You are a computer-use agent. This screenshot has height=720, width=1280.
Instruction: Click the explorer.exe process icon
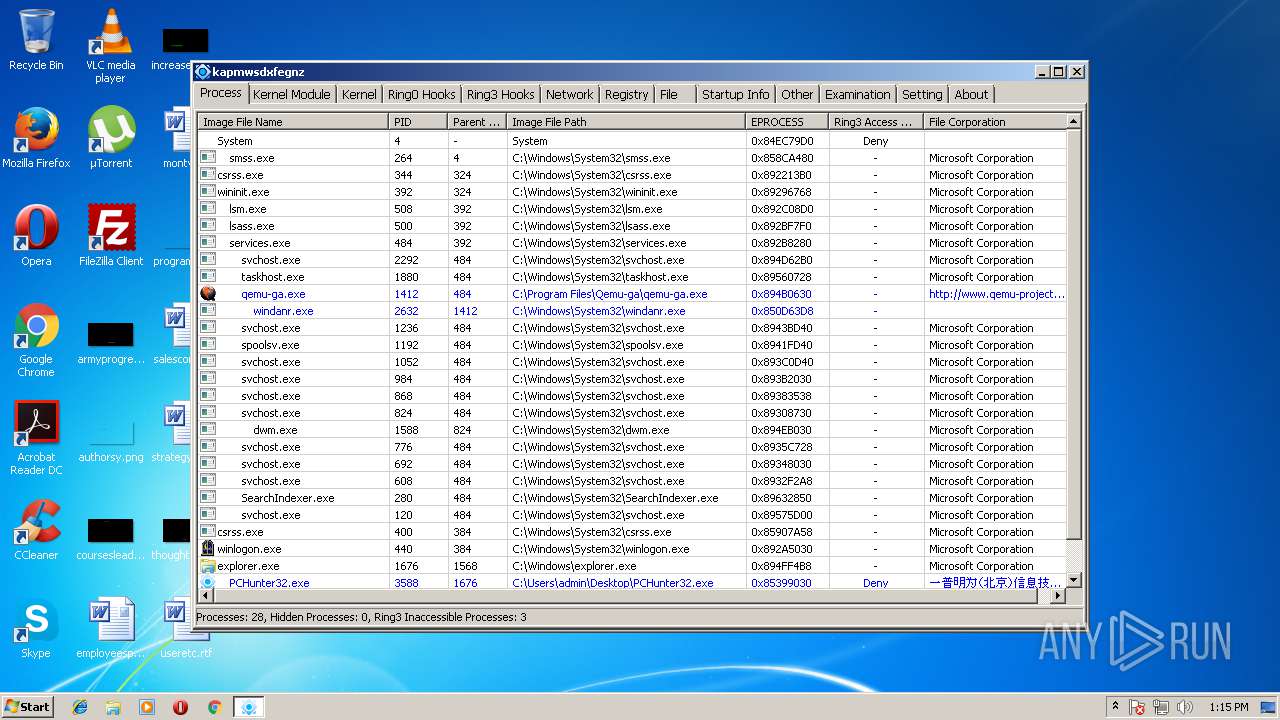coord(208,566)
